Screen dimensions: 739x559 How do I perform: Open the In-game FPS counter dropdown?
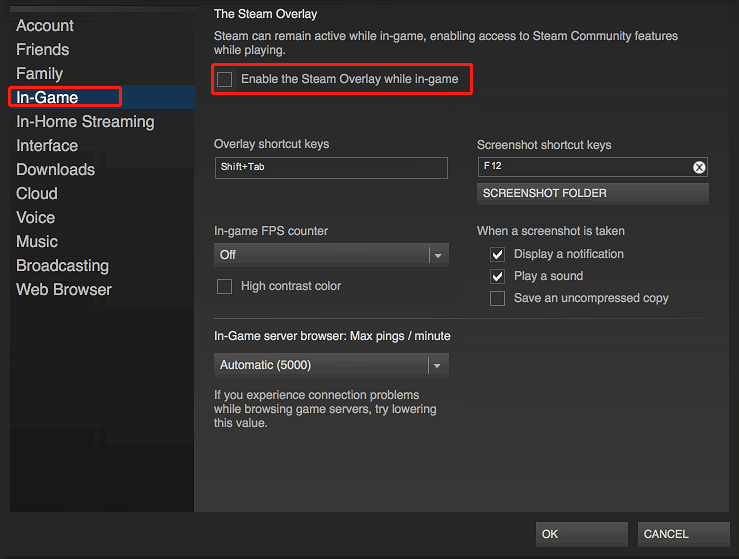(x=331, y=255)
